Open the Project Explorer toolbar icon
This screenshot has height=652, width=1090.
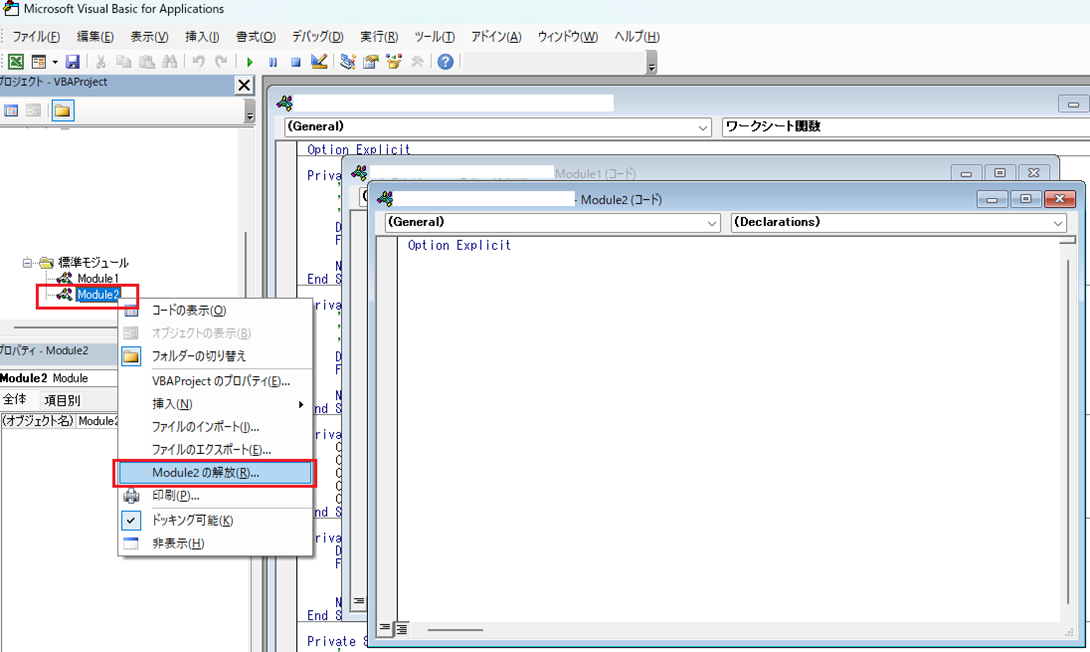pos(348,62)
